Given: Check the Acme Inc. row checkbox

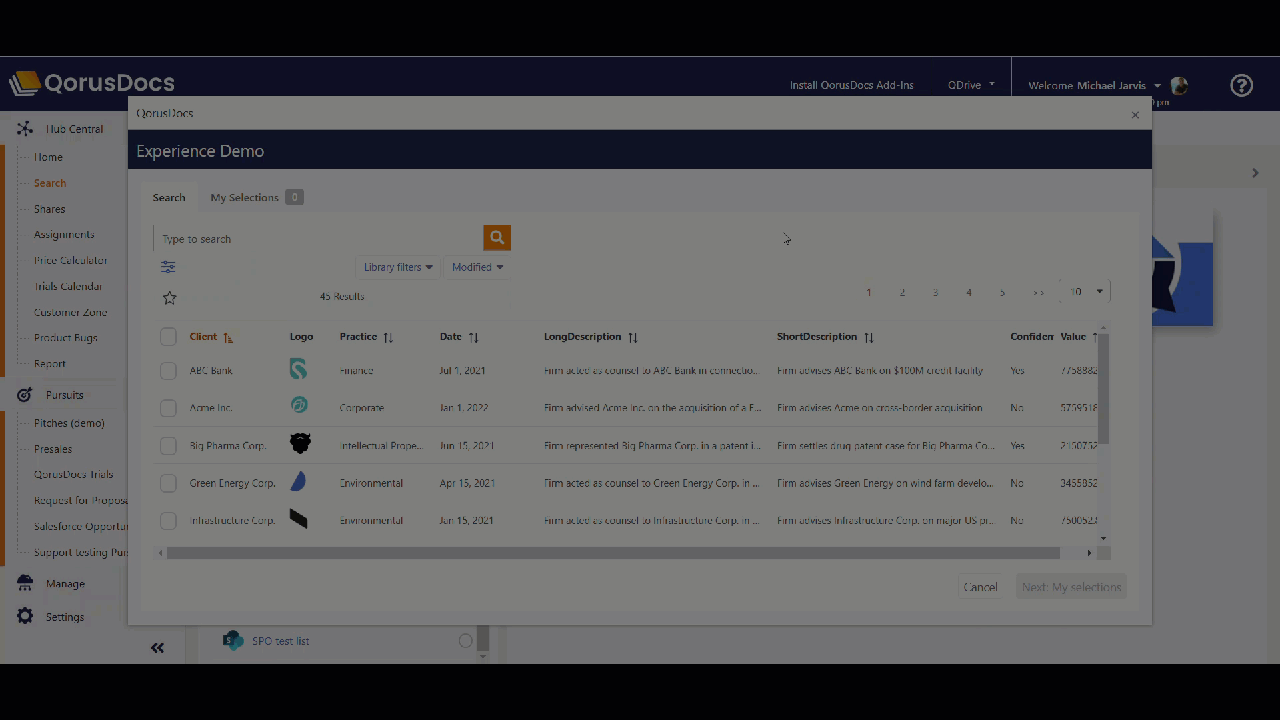Looking at the screenshot, I should (x=168, y=408).
